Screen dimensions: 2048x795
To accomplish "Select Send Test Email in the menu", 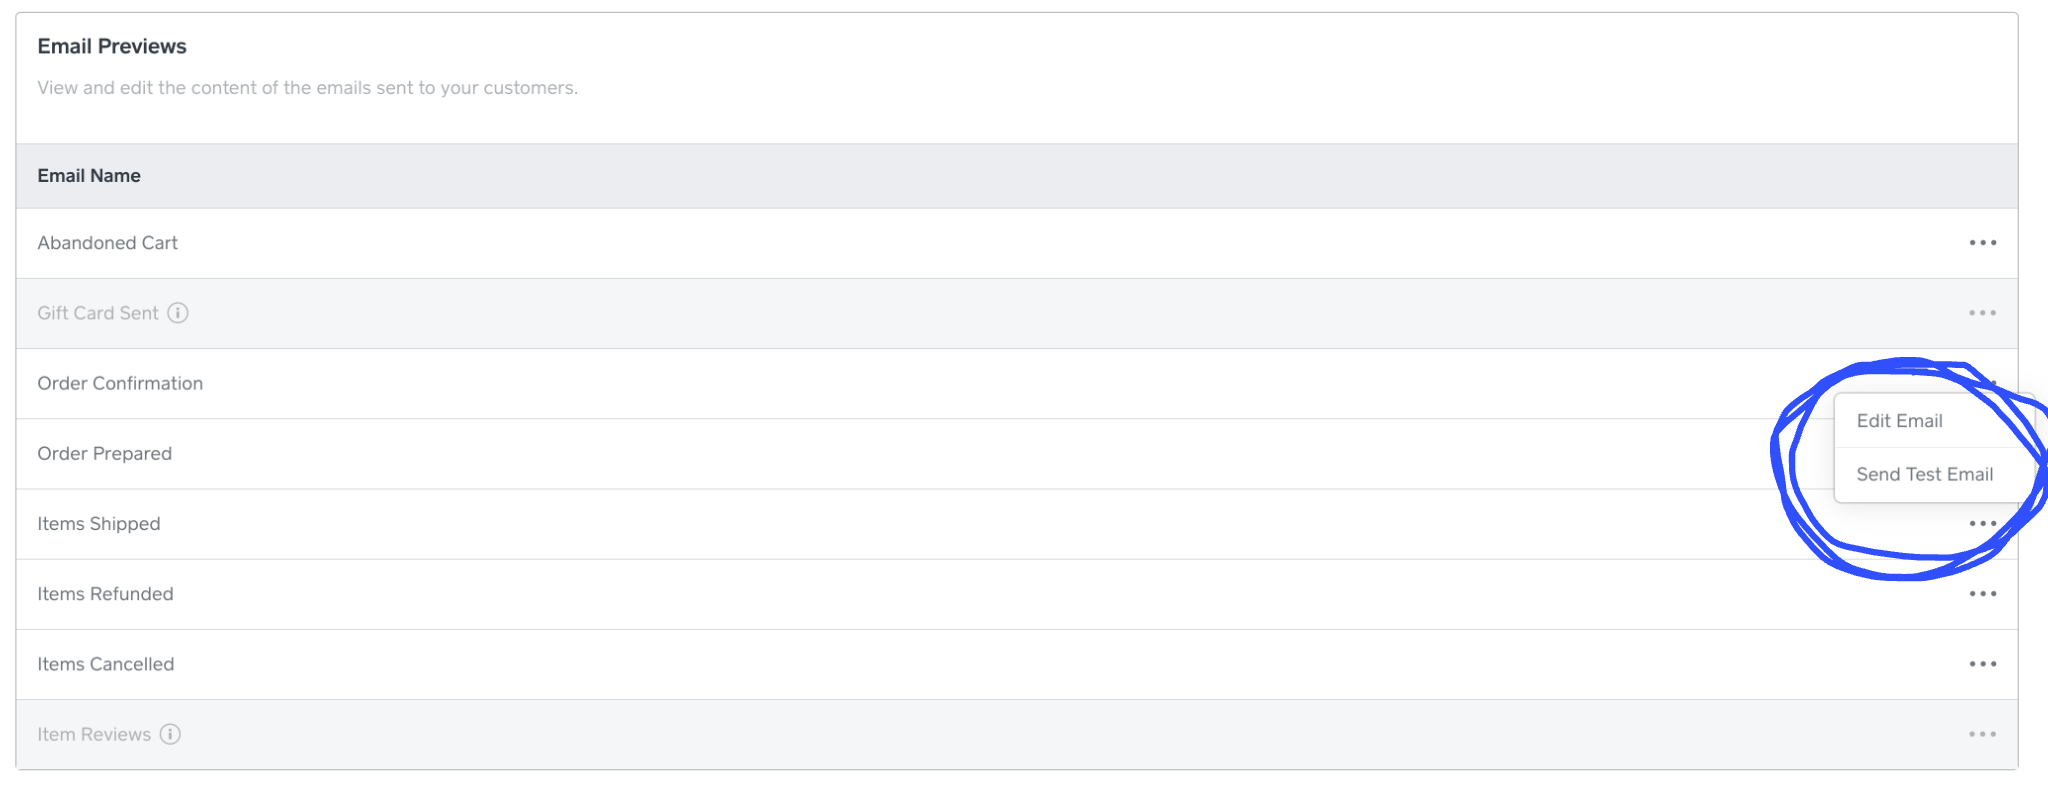I will [x=1924, y=474].
